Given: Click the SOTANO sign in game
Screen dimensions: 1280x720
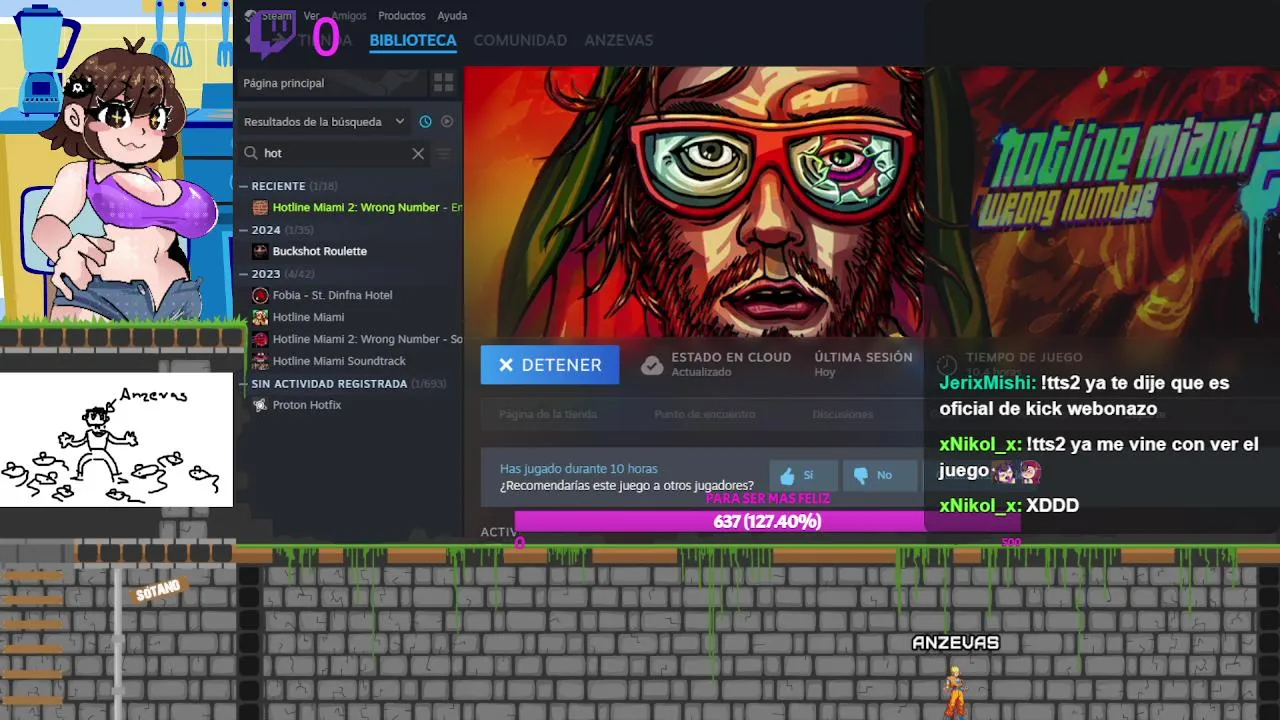Looking at the screenshot, I should 158,590.
